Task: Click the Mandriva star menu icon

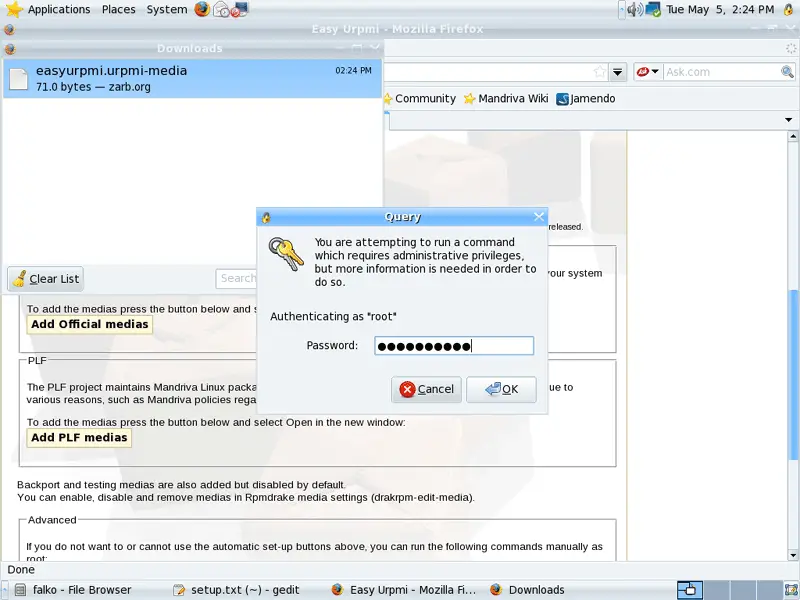Action: [14, 9]
